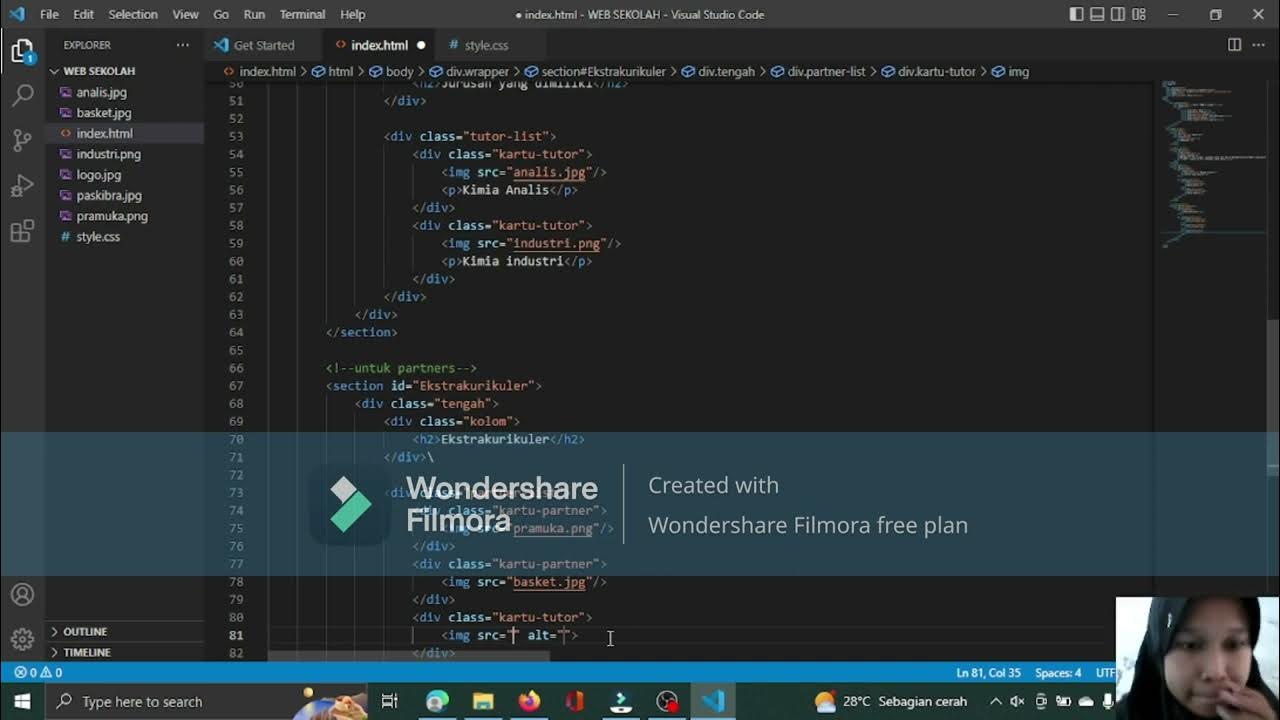The width and height of the screenshot is (1280, 720).
Task: Click the errors and warnings status indicator
Action: [x=38, y=673]
